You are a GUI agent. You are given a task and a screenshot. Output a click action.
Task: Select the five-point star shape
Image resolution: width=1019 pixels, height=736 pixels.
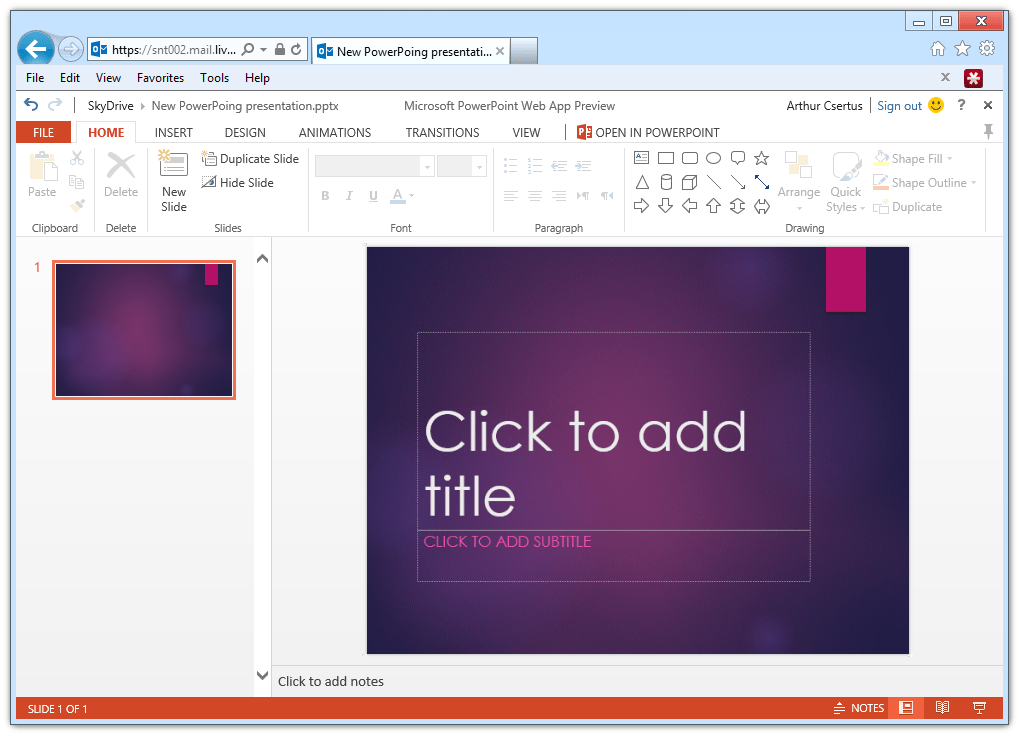pos(762,158)
